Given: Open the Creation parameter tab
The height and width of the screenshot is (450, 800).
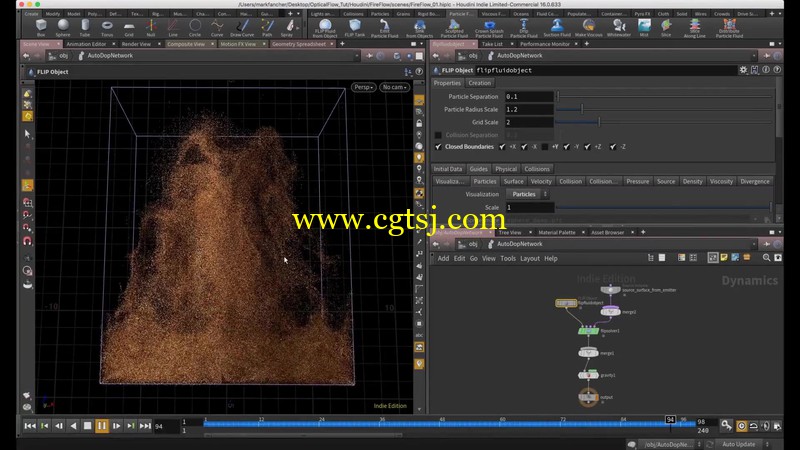Looking at the screenshot, I should click(480, 83).
